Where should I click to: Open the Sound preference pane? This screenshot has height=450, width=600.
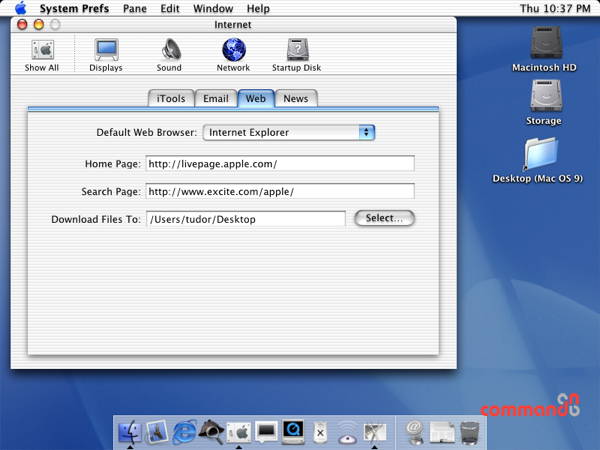169,56
